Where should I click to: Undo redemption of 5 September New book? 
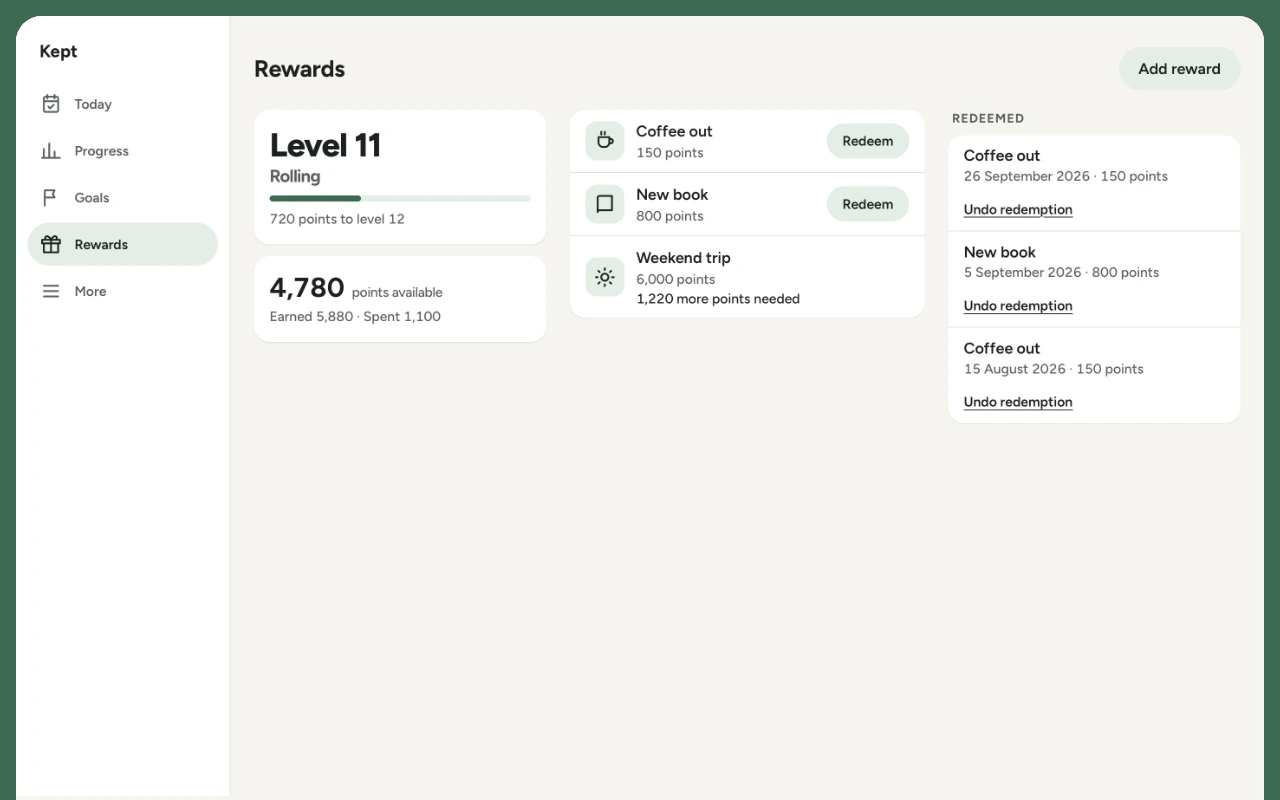[x=1018, y=306]
